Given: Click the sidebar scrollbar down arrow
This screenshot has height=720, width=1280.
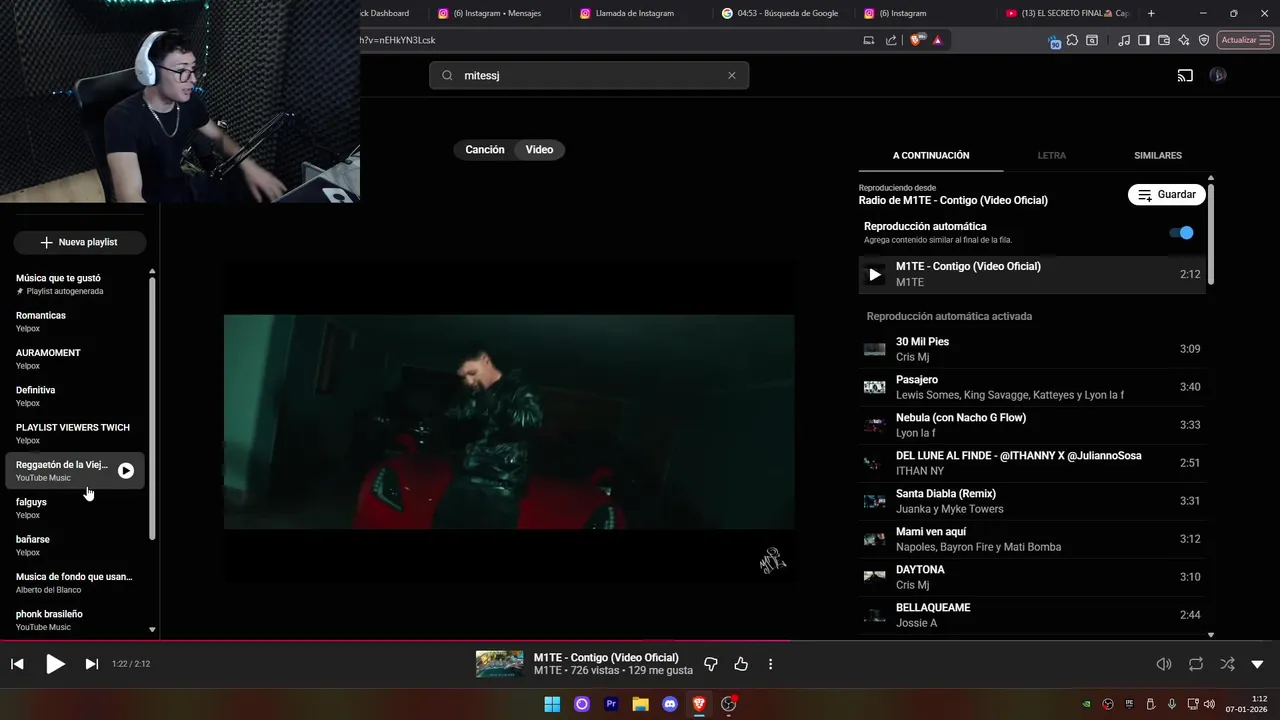Looking at the screenshot, I should [x=152, y=630].
